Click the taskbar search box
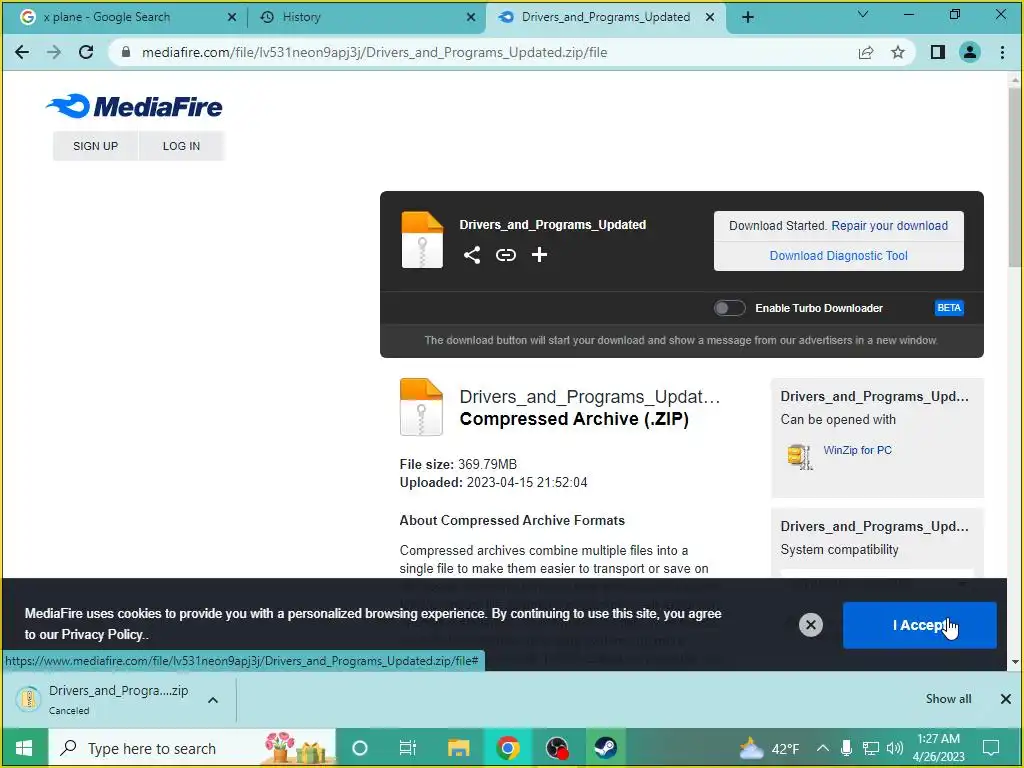Screen dimensions: 1024x768 (x=193, y=748)
